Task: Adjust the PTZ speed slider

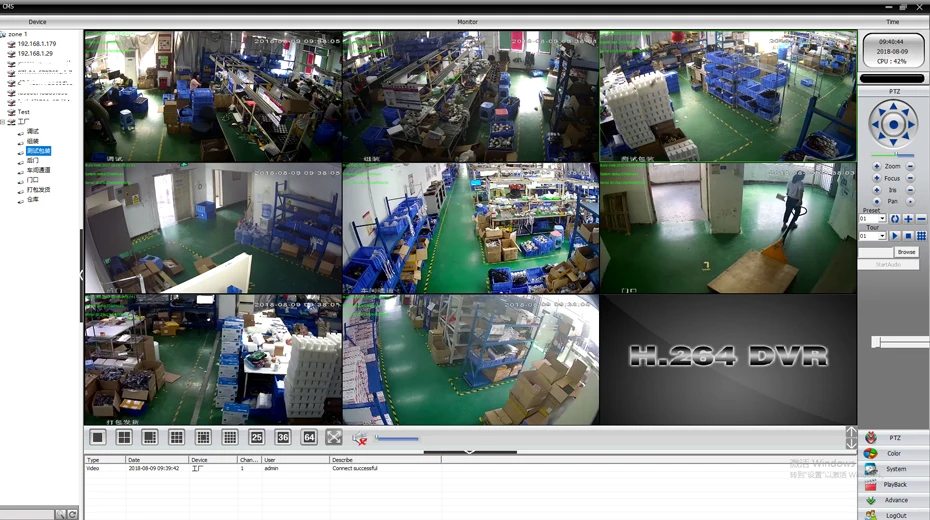Action: tap(893, 155)
